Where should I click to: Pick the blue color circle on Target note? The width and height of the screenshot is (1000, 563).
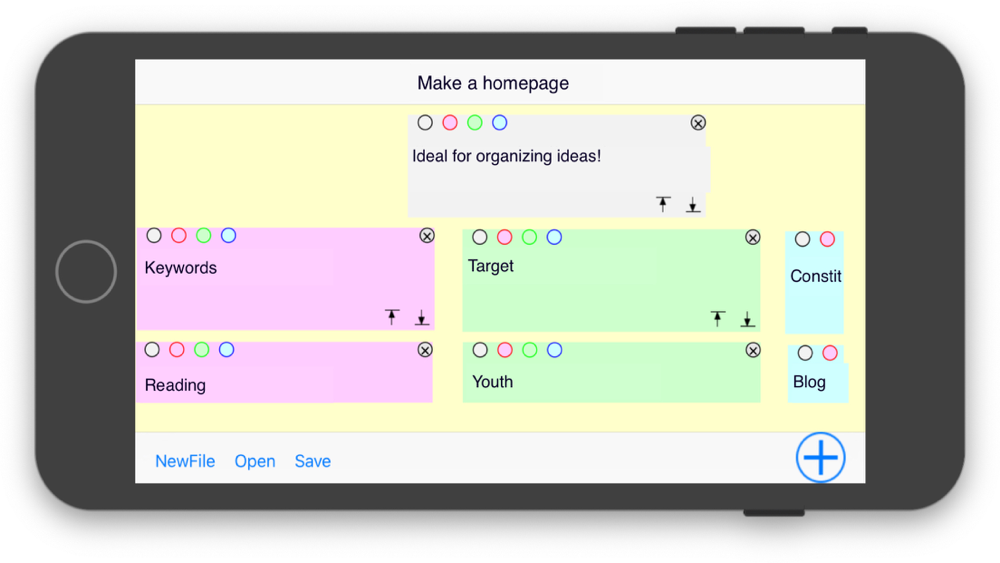click(554, 237)
